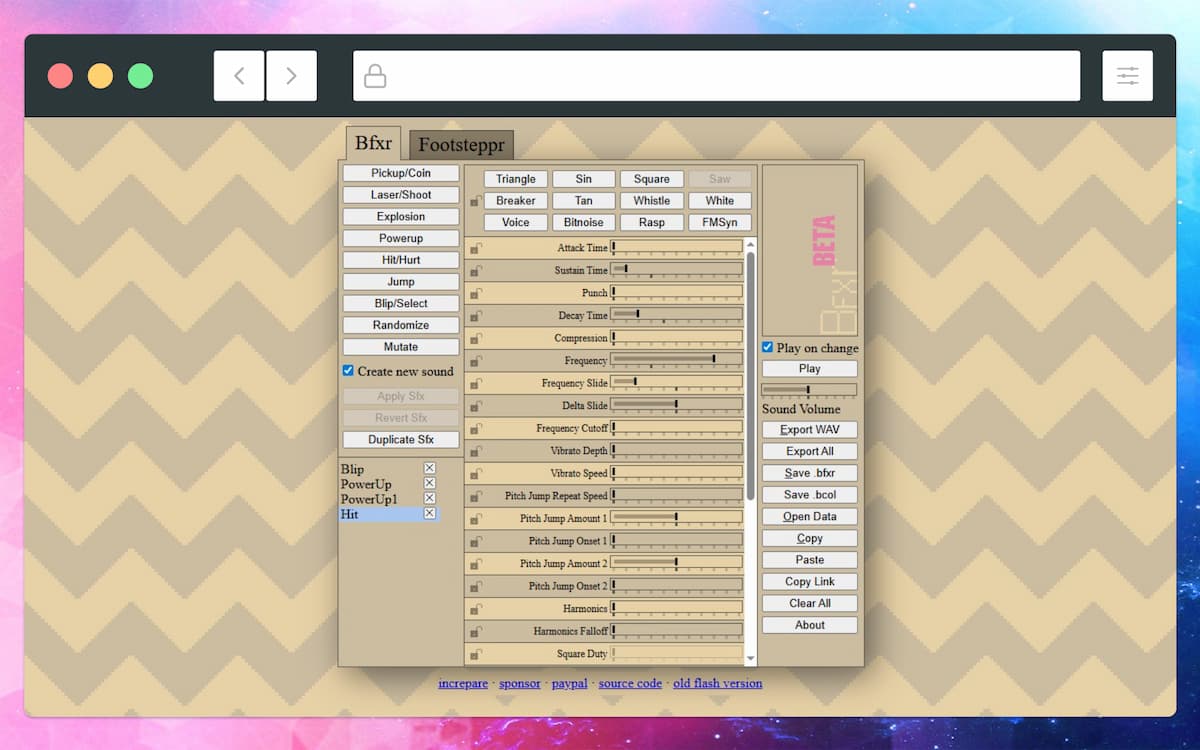Toggle the lock icon beside Pitch Jump Amount 1
Screen dimensions: 1200x750
click(476, 519)
